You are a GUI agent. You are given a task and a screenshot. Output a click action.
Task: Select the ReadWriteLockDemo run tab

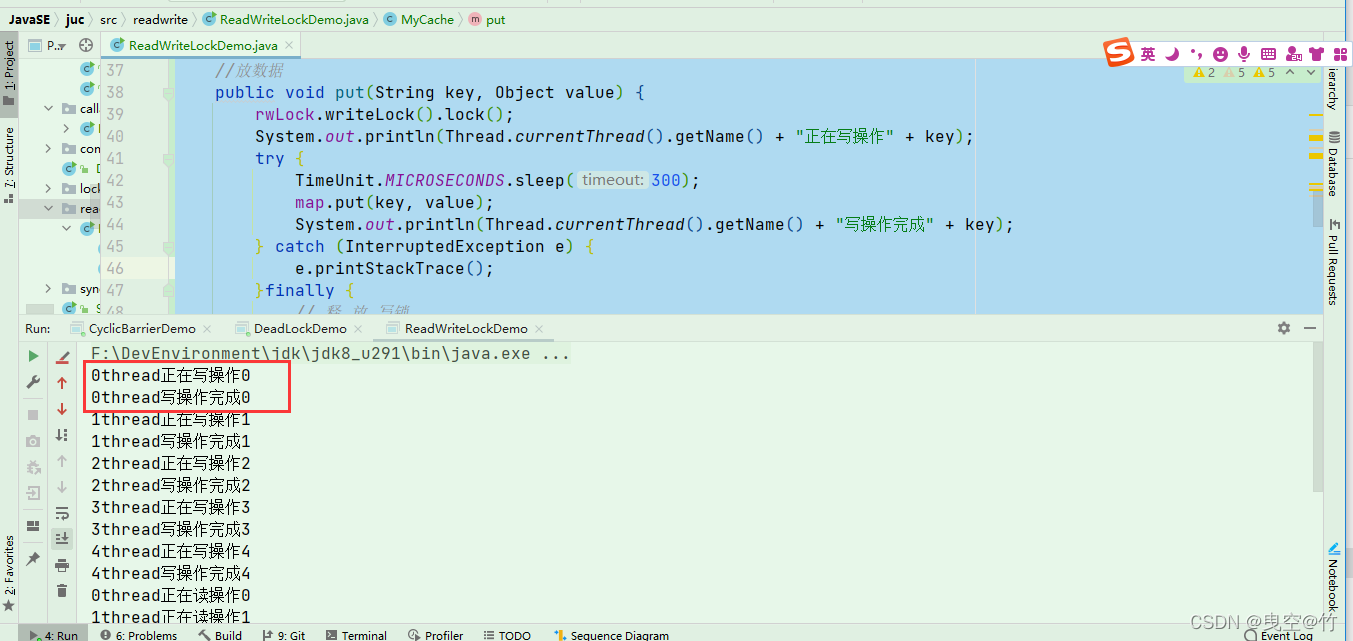pos(466,328)
